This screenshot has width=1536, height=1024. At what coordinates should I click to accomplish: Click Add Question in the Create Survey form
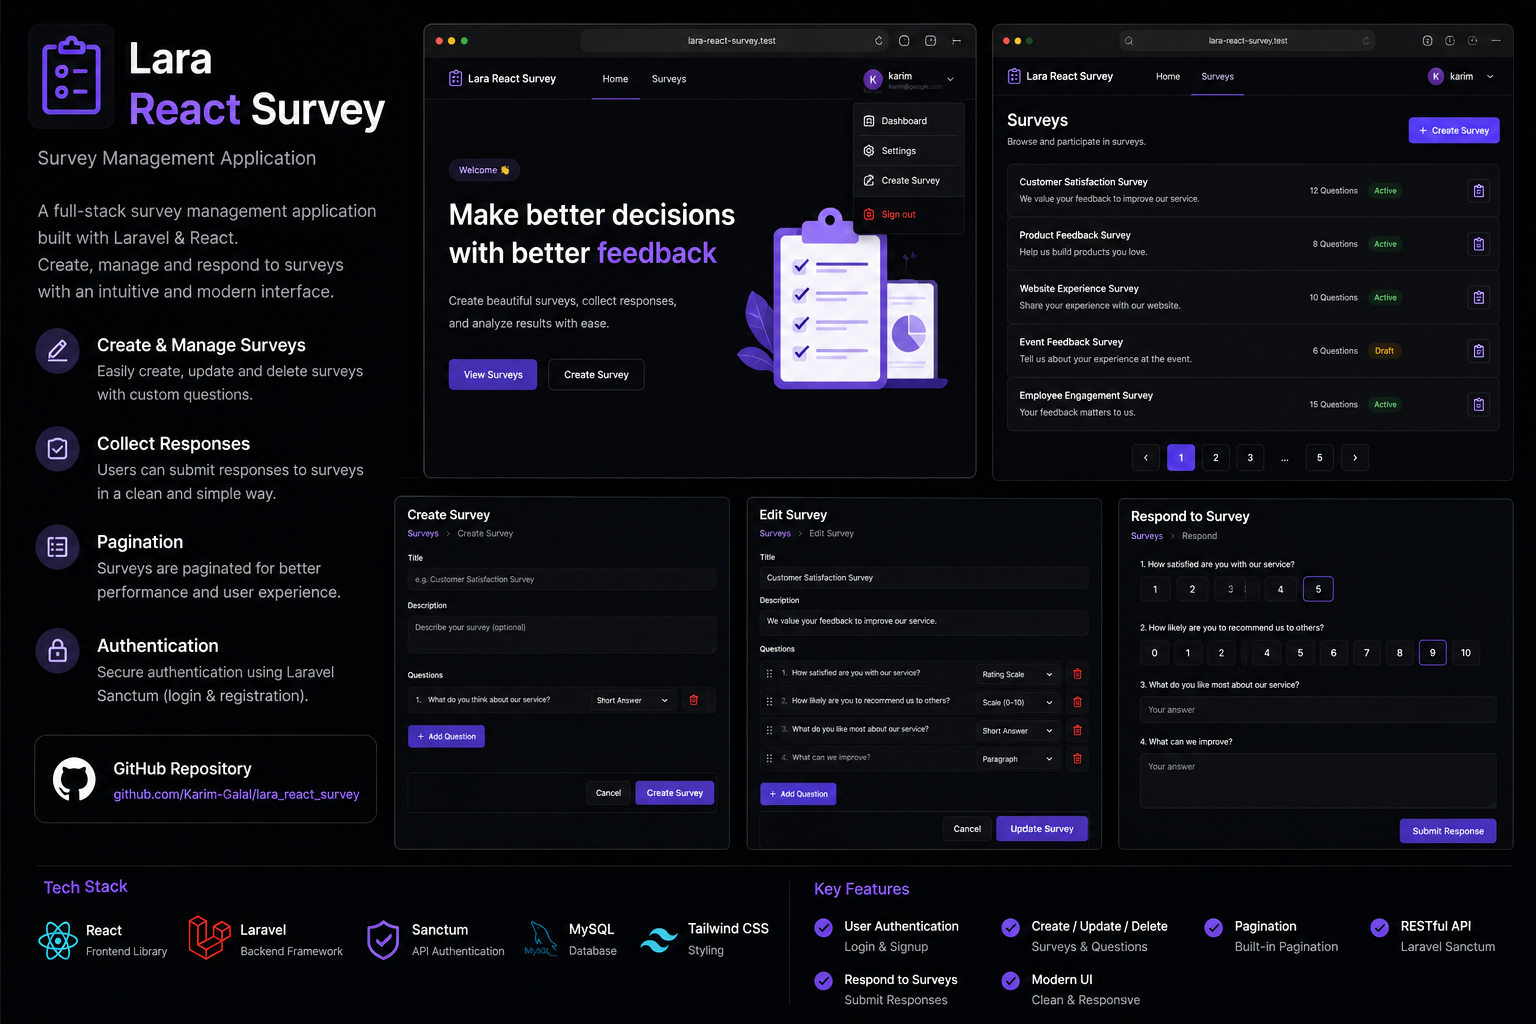446,737
